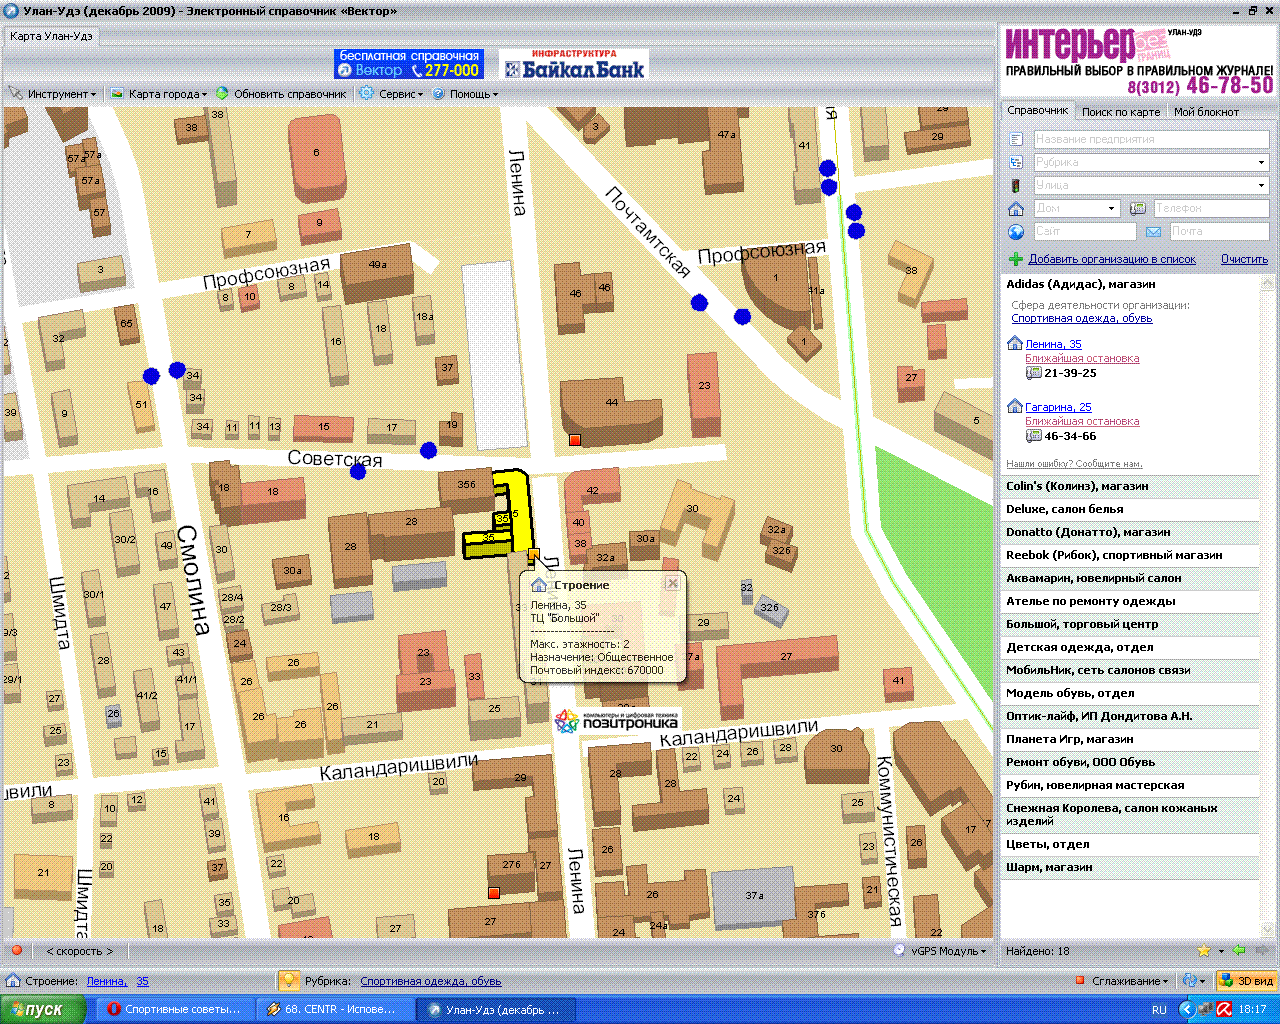Click the globe icon beside Сайт field

click(x=1016, y=231)
